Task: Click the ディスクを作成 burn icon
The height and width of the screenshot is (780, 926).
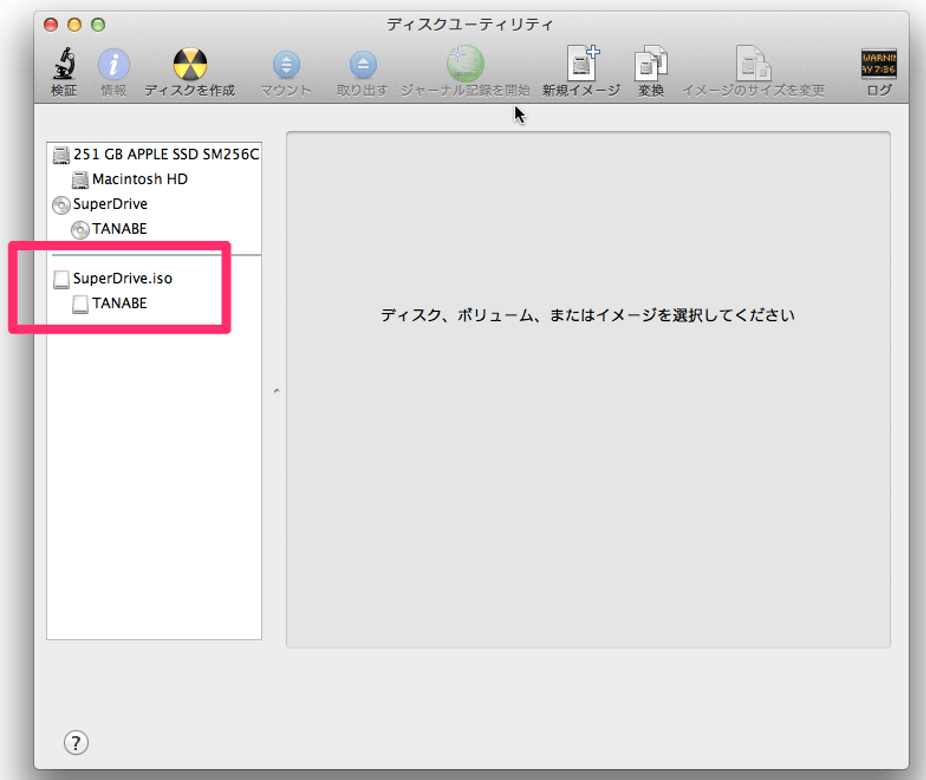Action: [190, 64]
